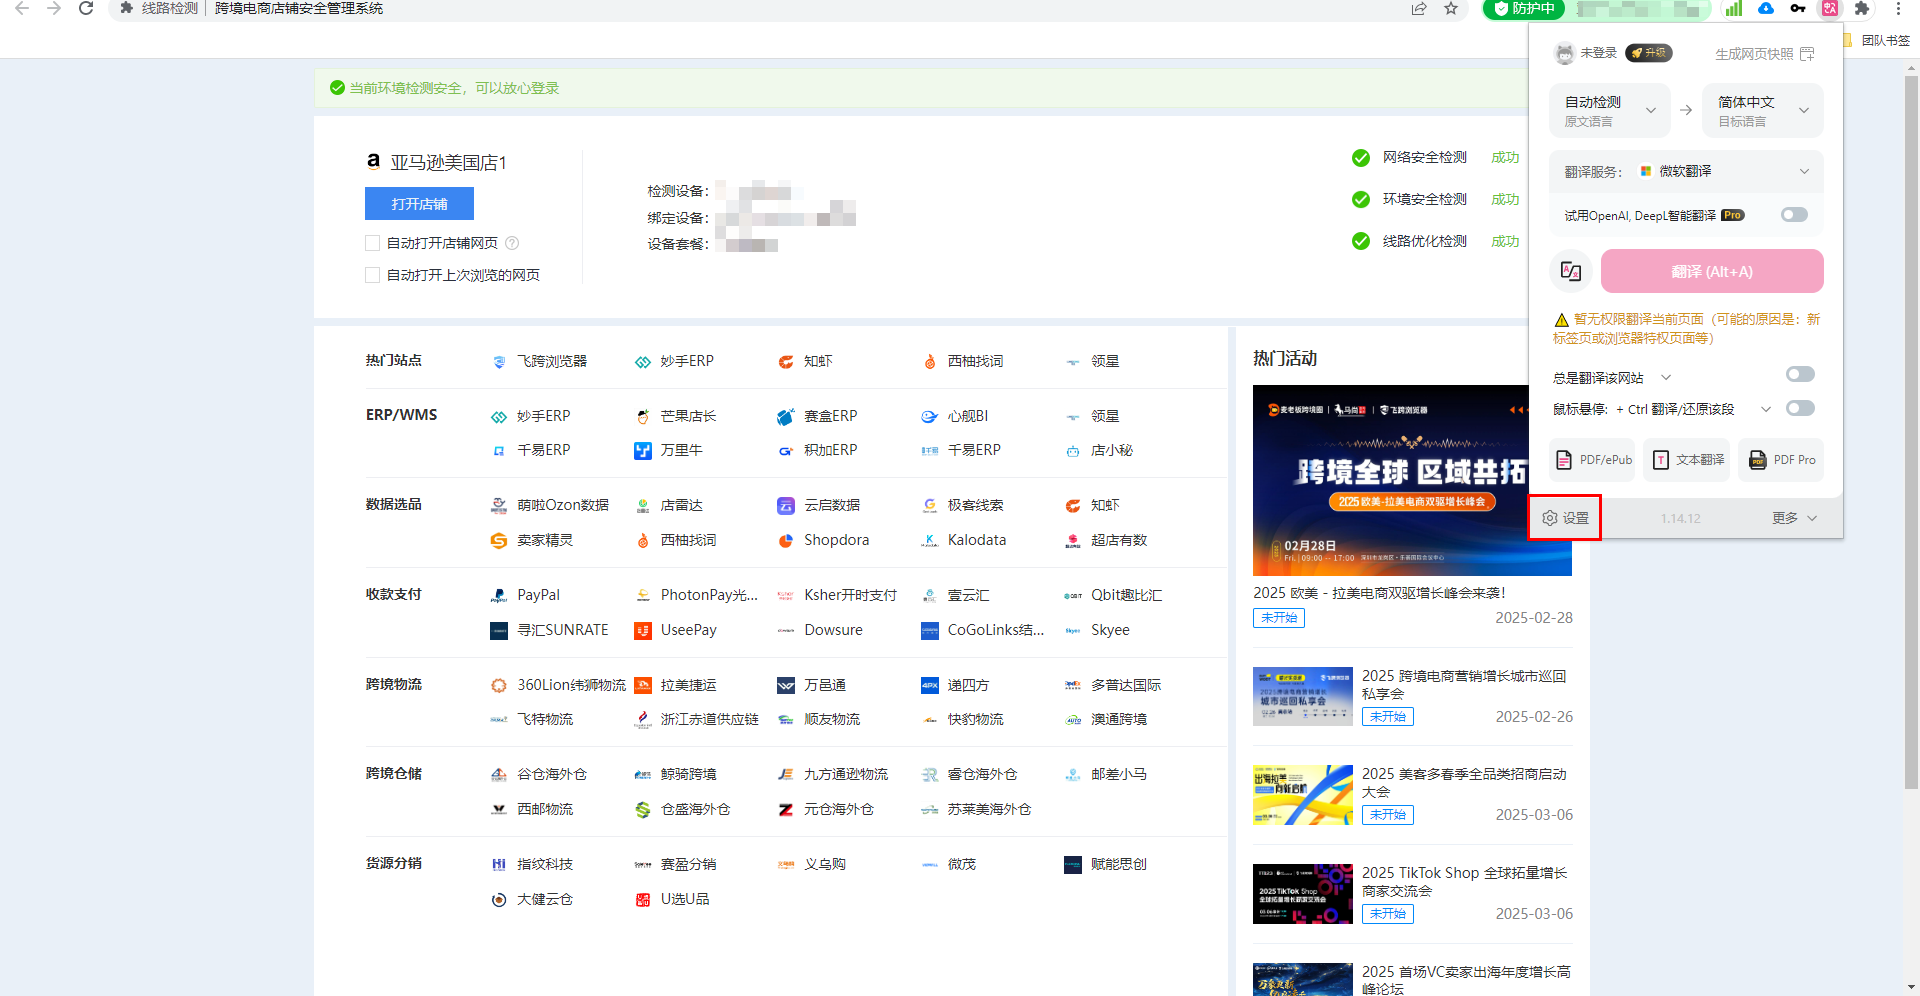
Task: Click the browser reload icon
Action: click(86, 8)
